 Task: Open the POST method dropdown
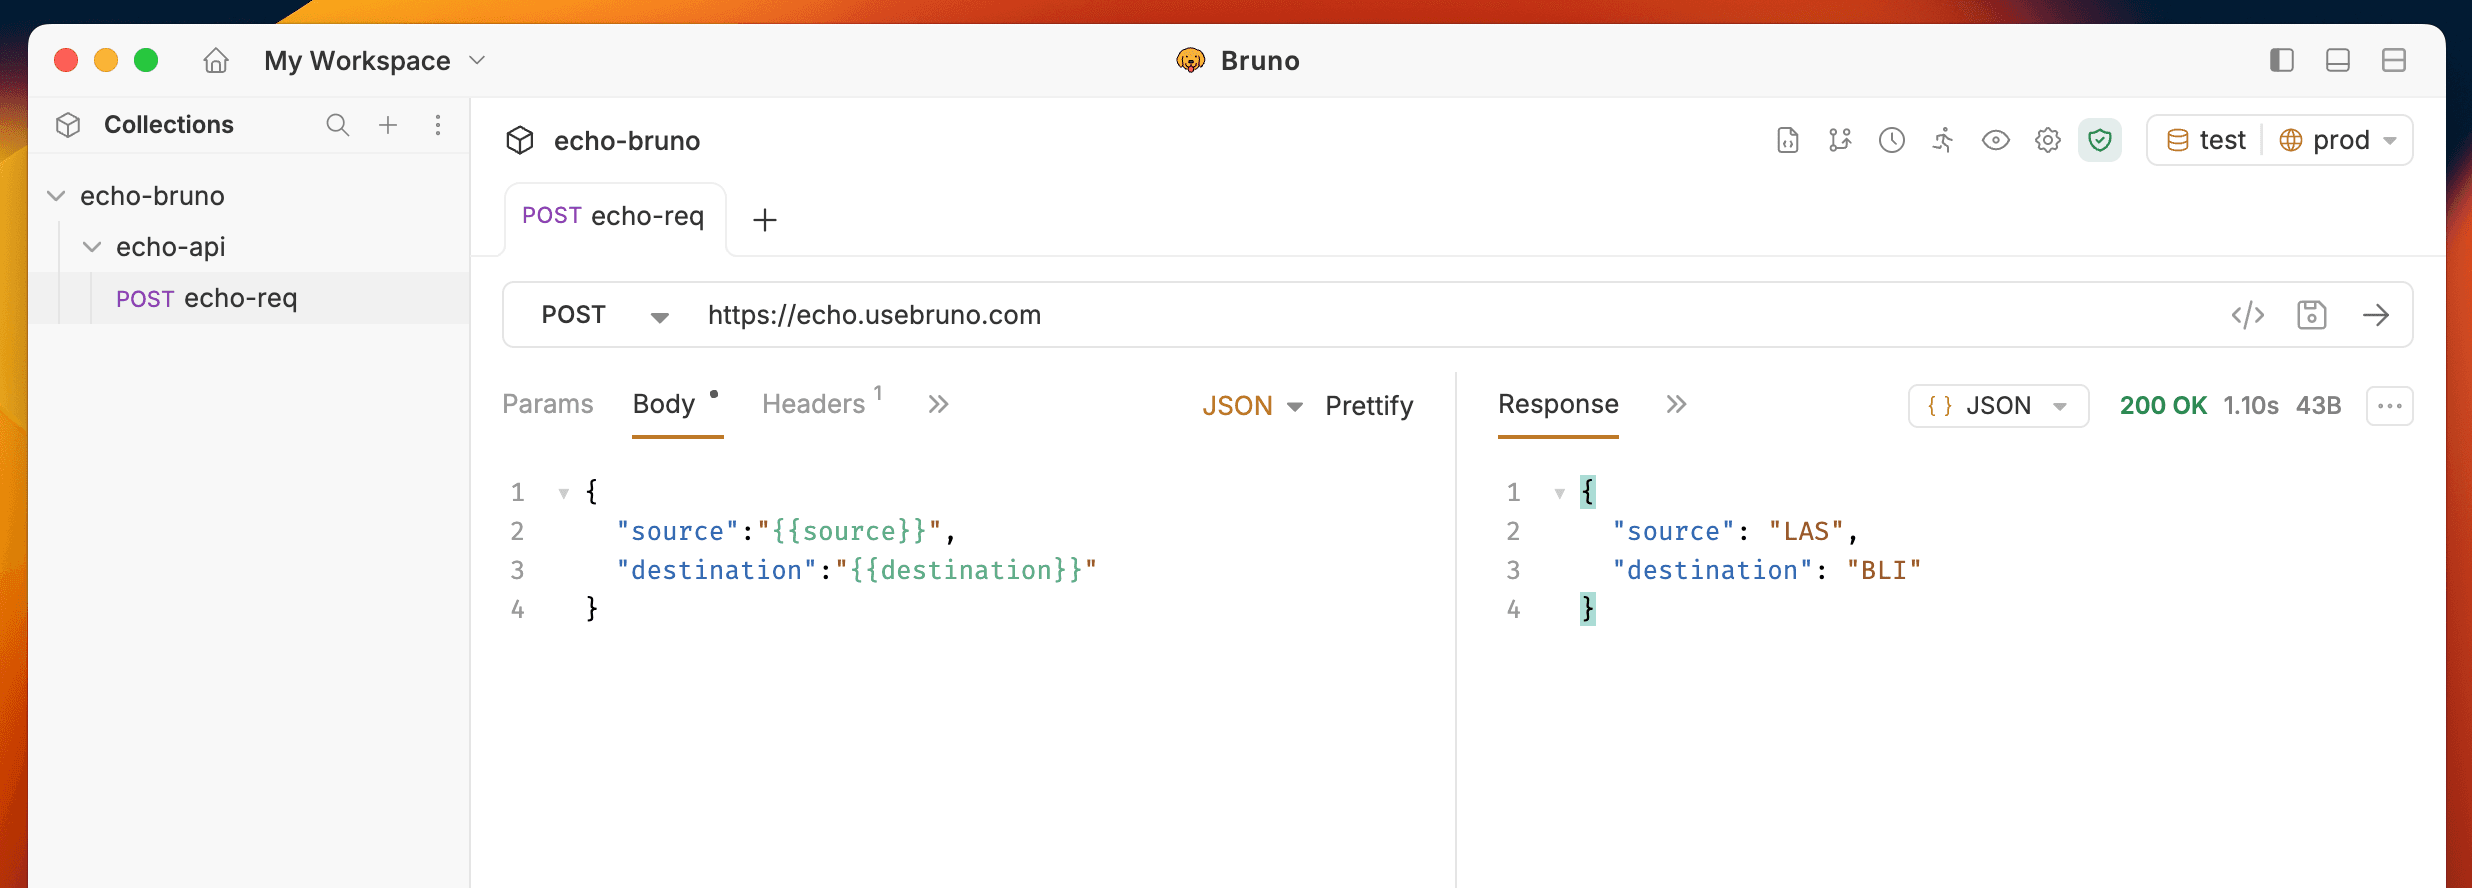605,315
